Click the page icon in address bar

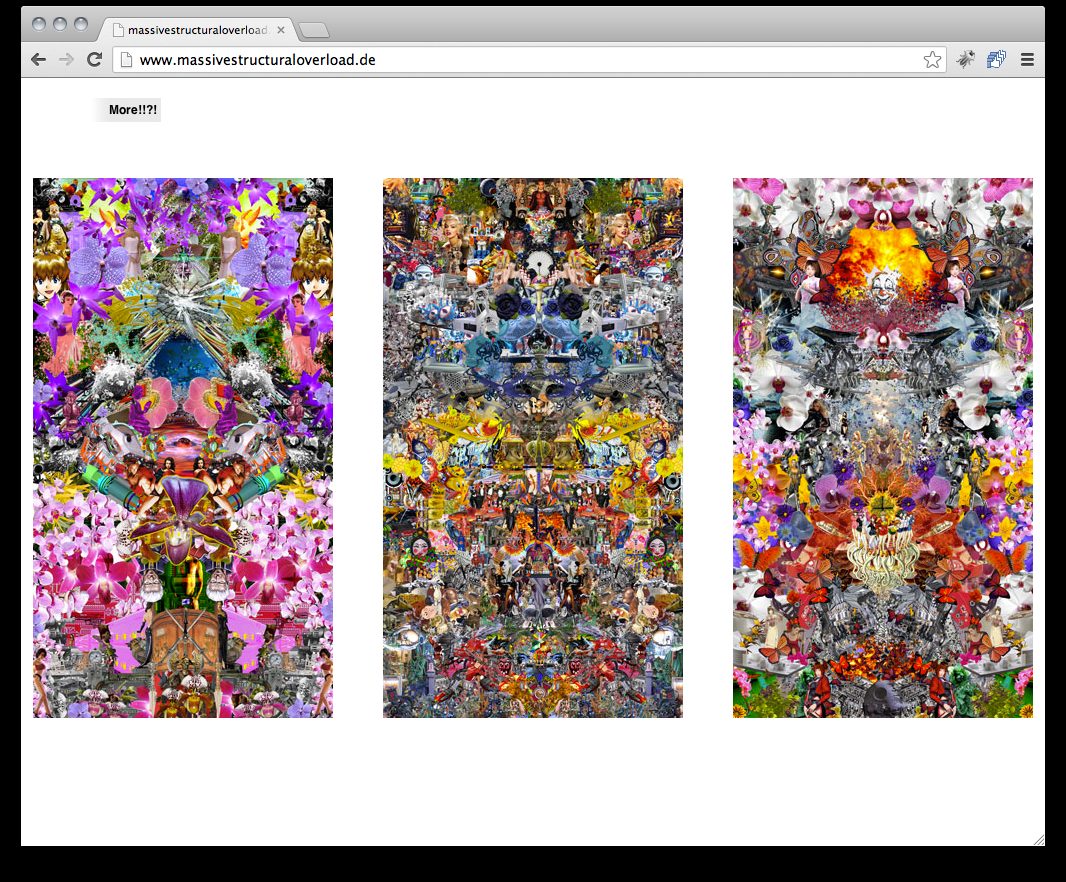pyautogui.click(x=126, y=60)
